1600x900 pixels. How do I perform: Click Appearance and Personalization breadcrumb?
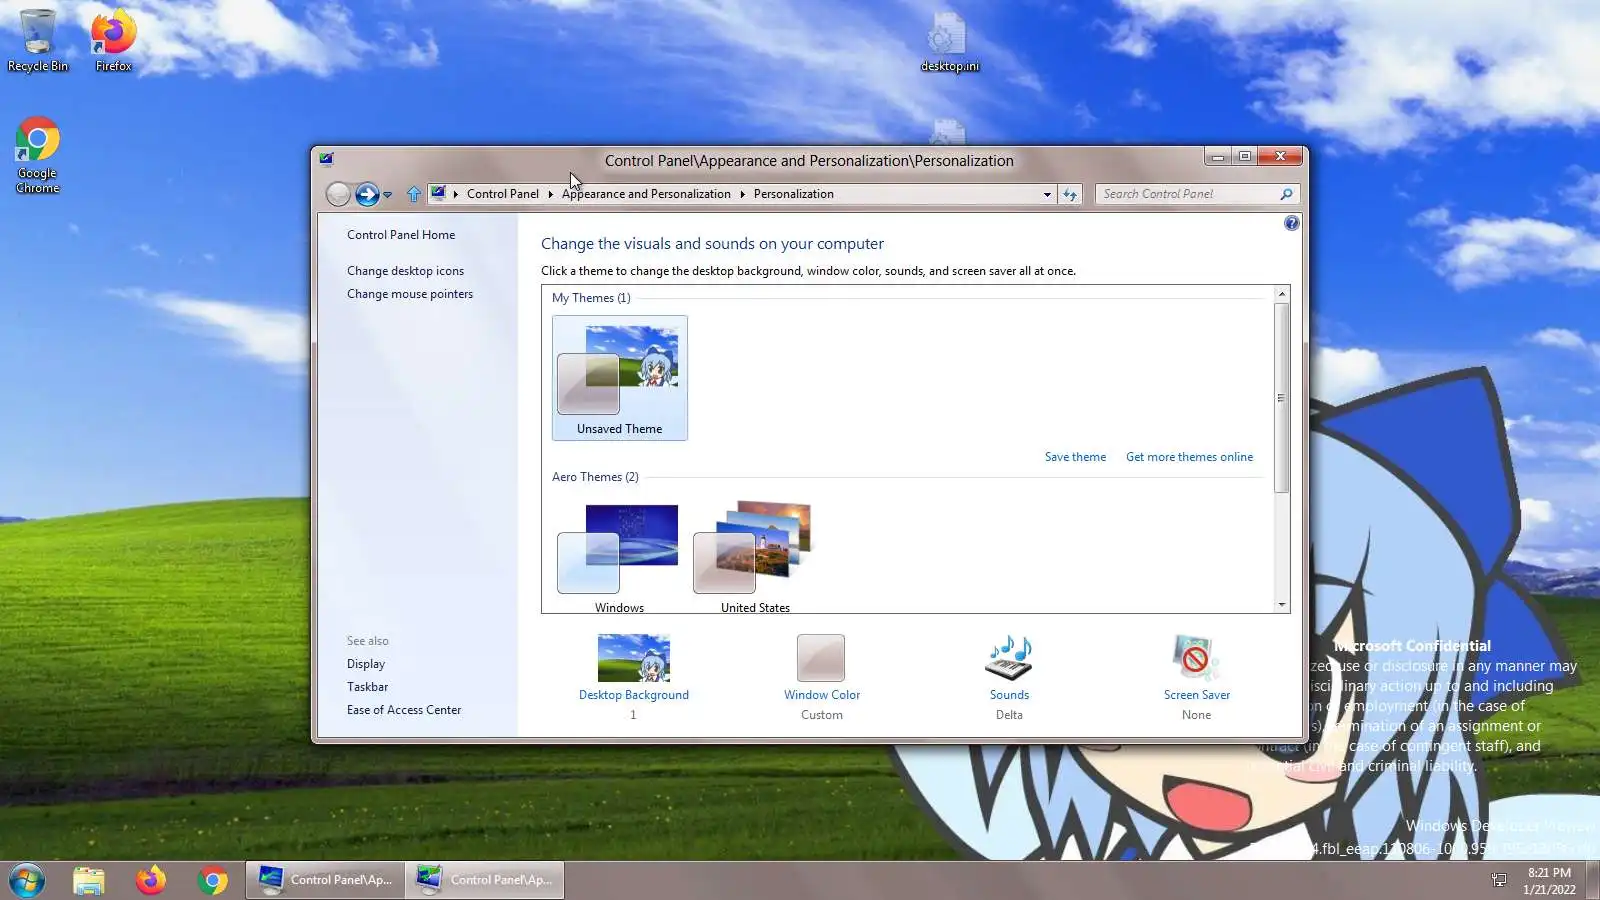pyautogui.click(x=646, y=194)
